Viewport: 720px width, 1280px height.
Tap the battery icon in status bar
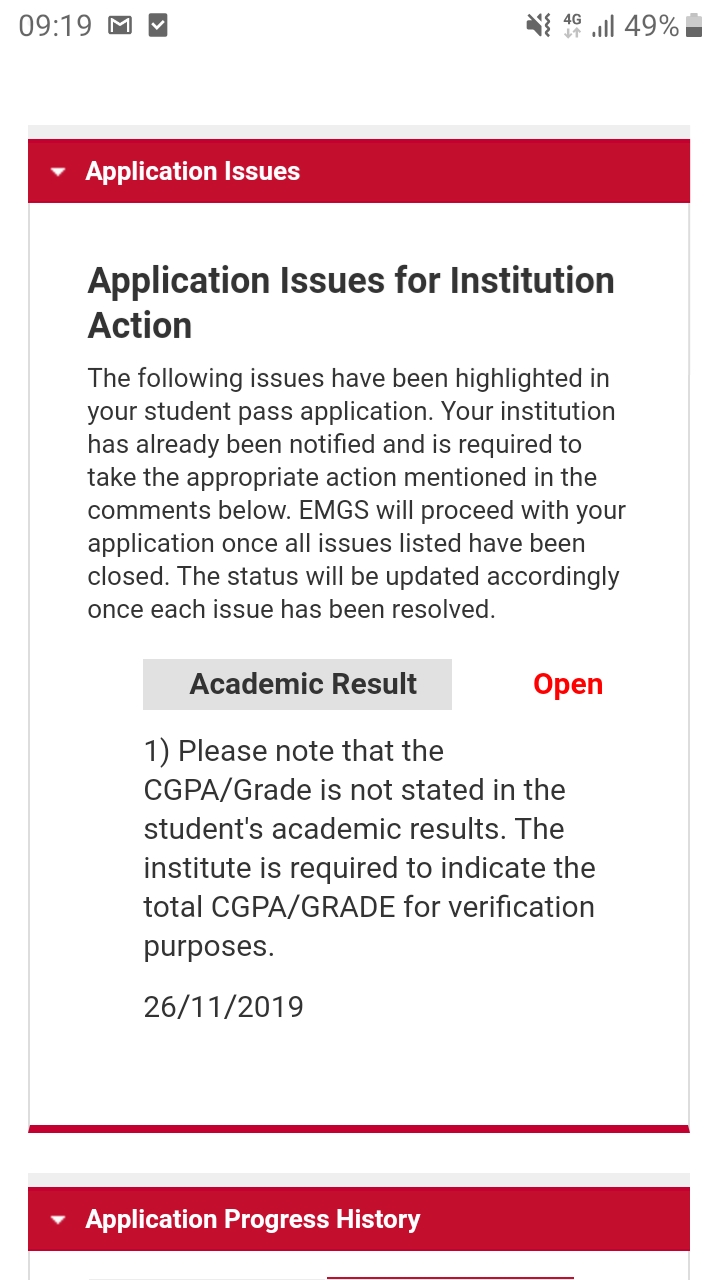[695, 27]
